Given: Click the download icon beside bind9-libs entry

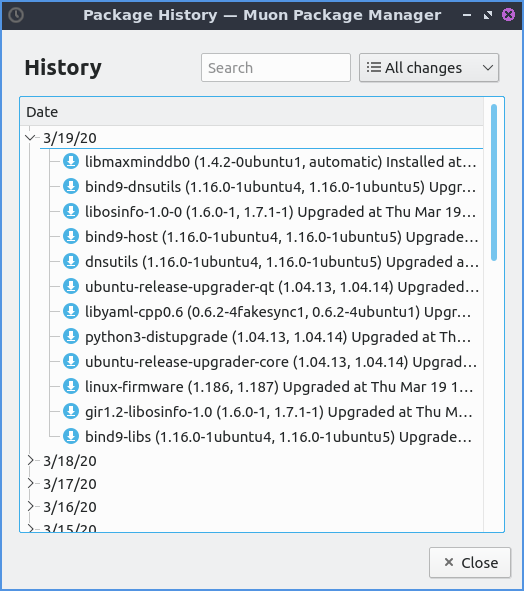Looking at the screenshot, I should pos(70,436).
